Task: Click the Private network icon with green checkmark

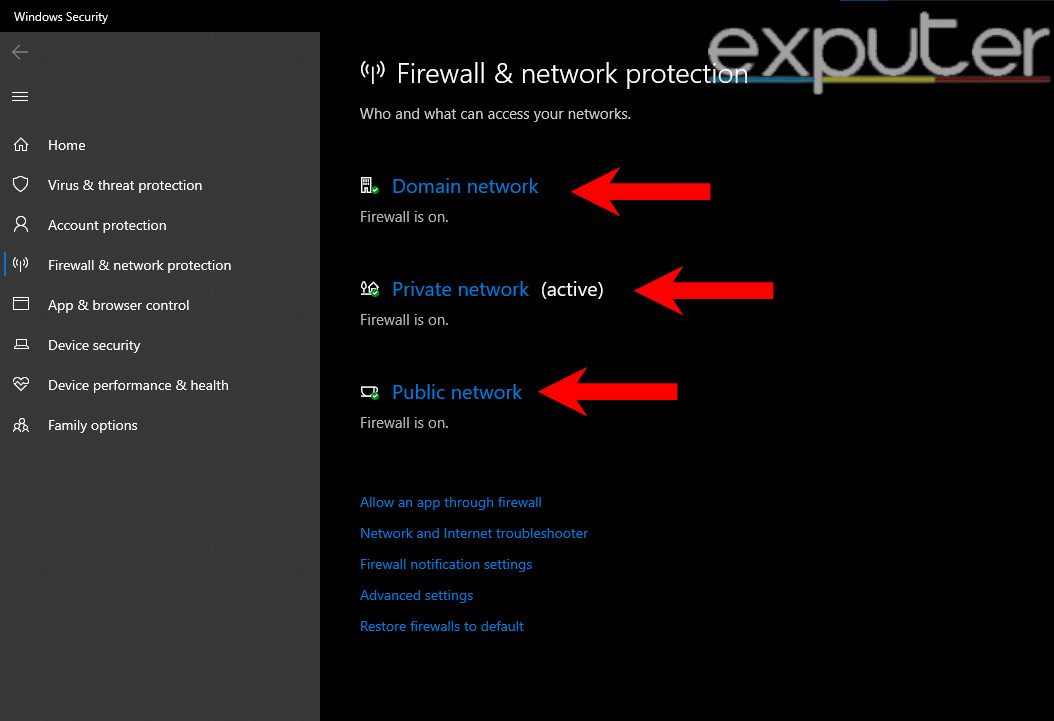Action: 368,288
